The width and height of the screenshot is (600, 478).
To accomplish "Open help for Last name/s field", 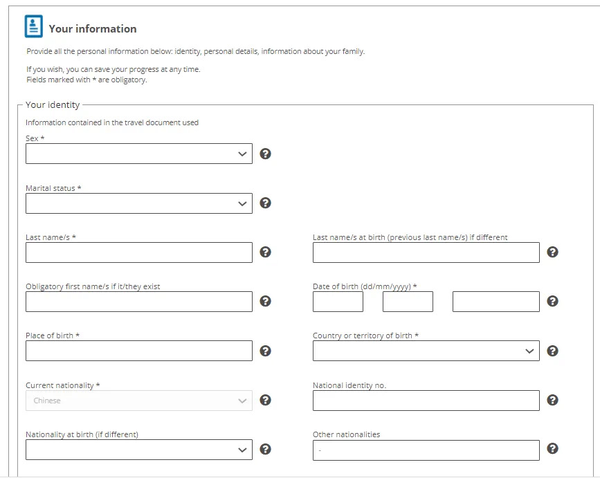I will pos(265,252).
